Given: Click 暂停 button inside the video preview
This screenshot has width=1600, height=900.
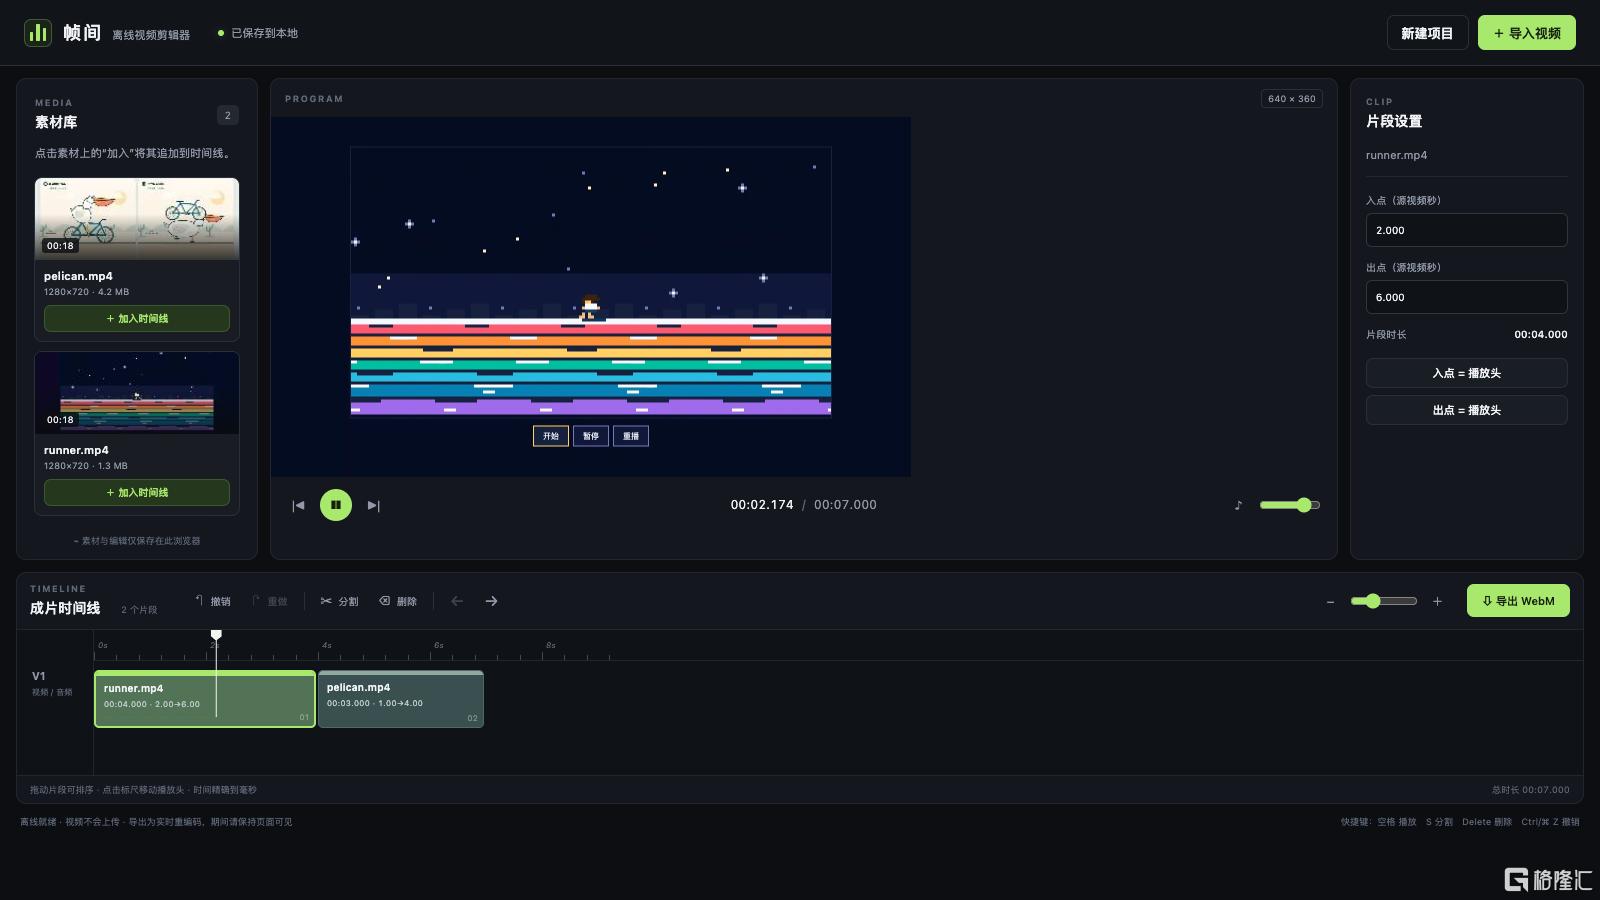Looking at the screenshot, I should [x=591, y=436].
